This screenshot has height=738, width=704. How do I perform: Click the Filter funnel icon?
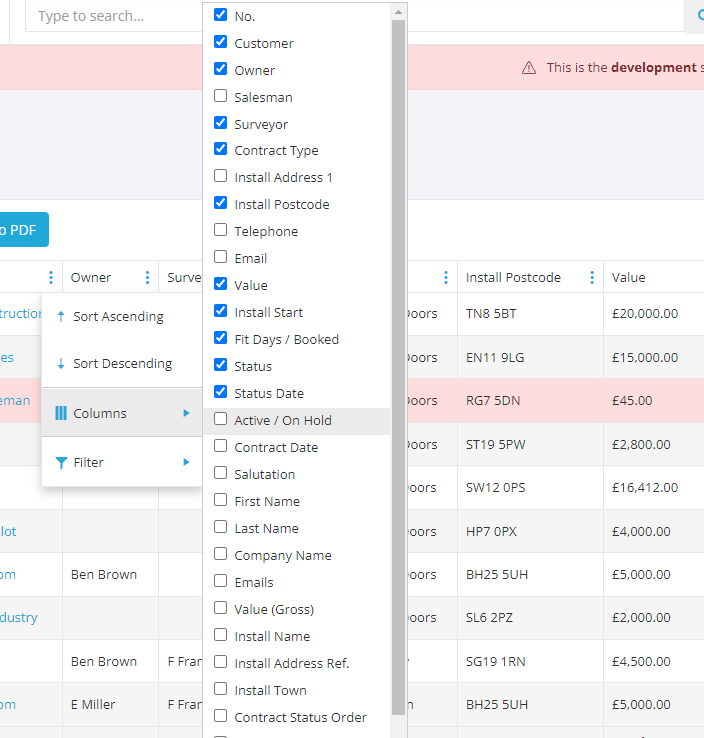pos(61,463)
